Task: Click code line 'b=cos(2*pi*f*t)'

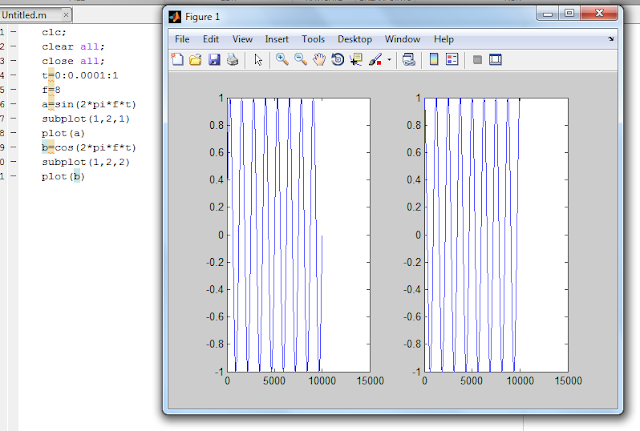Action: 89,148
